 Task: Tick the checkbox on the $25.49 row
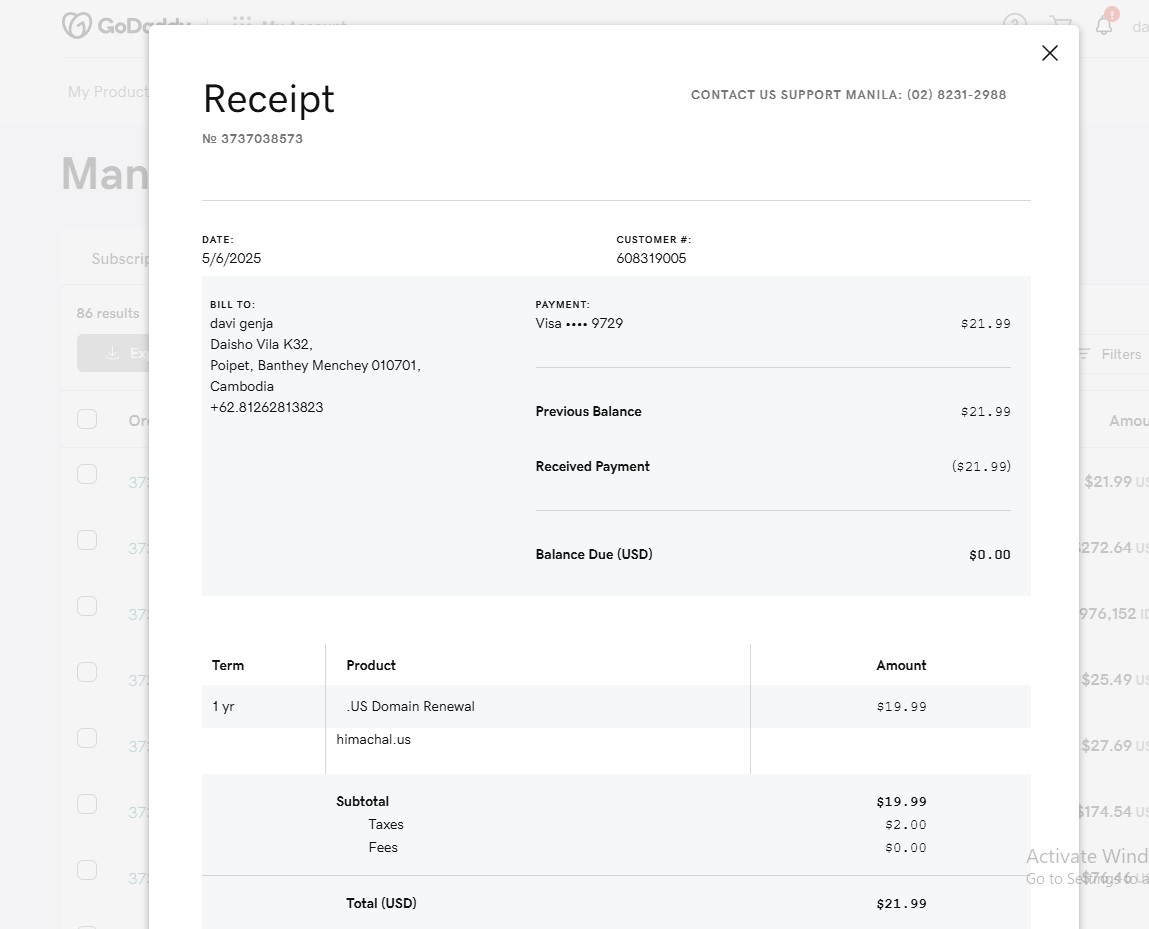[x=87, y=672]
